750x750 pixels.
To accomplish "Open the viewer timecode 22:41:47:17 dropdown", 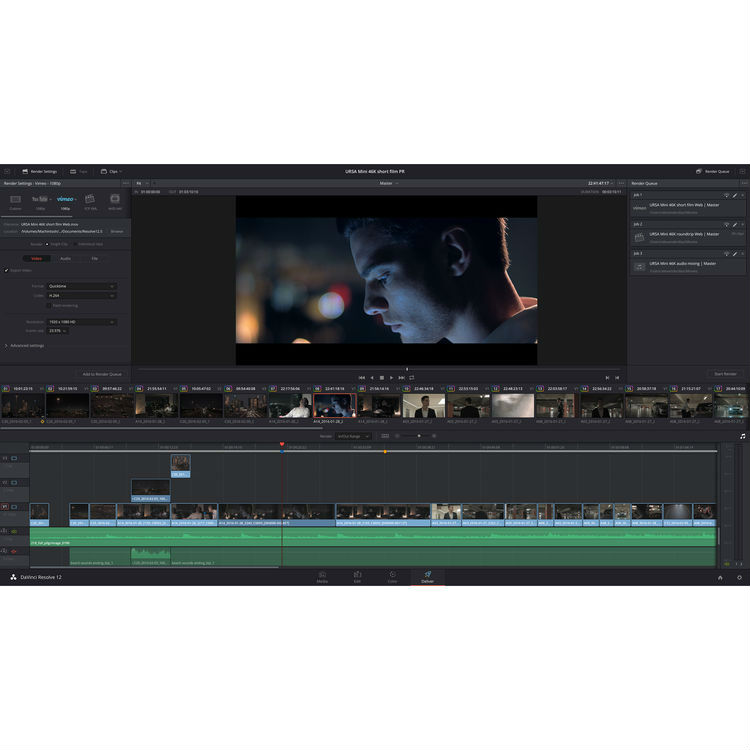I will [x=601, y=183].
